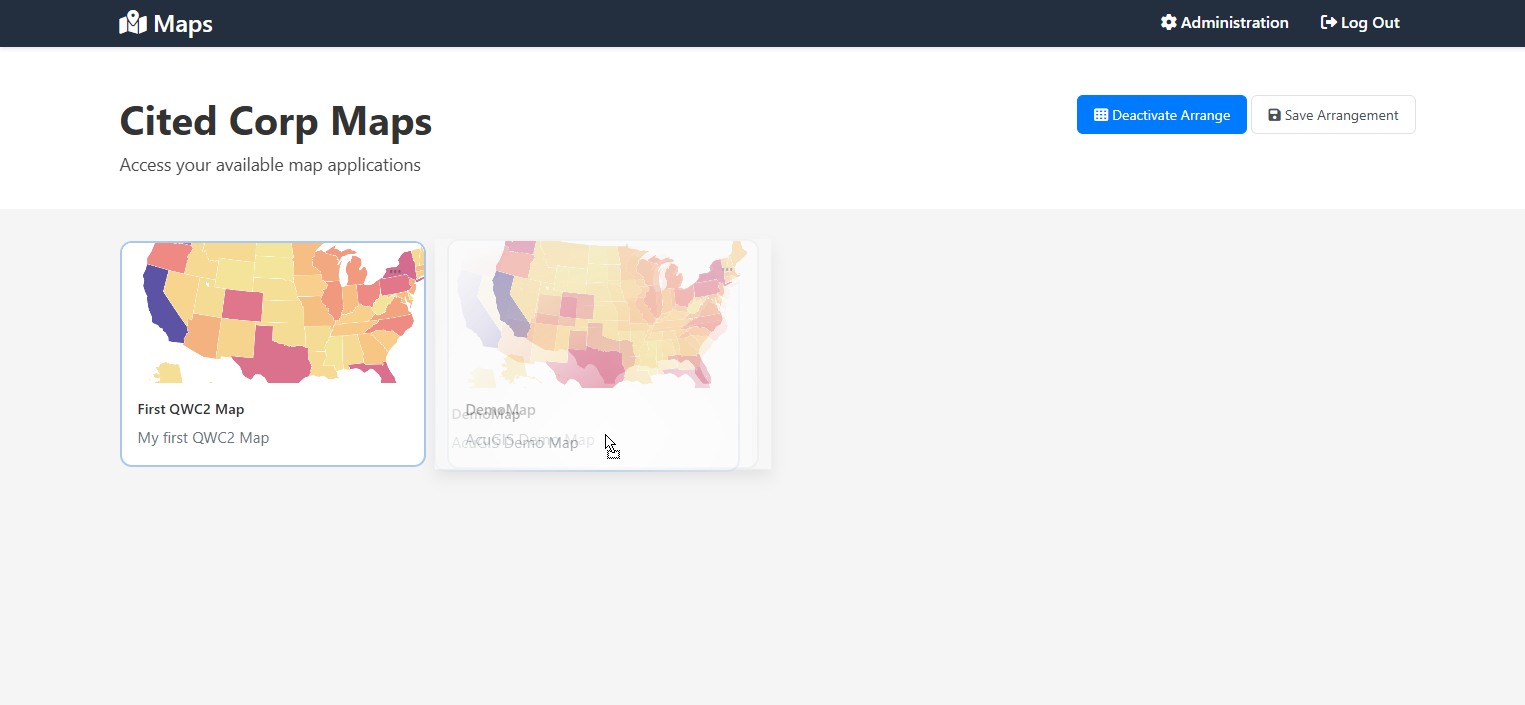Click the Maps brand title text
This screenshot has width=1525, height=705.
tap(183, 23)
